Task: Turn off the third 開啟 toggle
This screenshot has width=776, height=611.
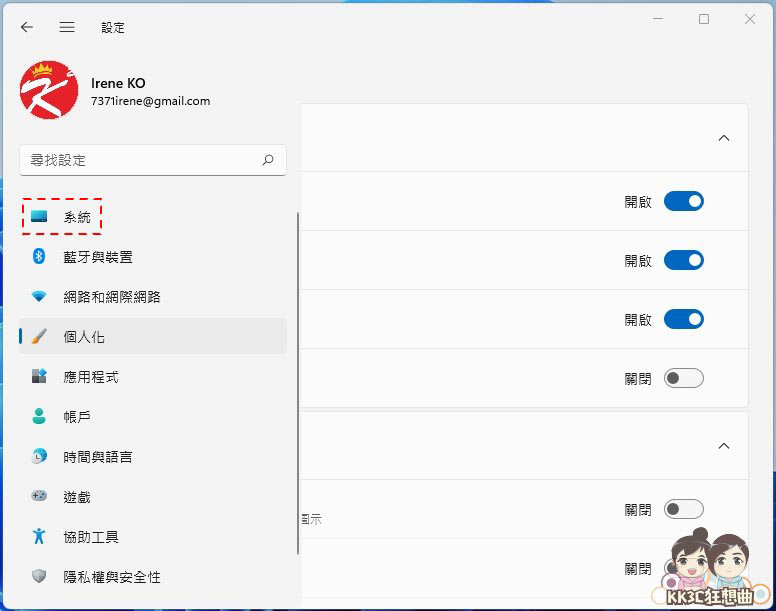Action: pos(683,319)
